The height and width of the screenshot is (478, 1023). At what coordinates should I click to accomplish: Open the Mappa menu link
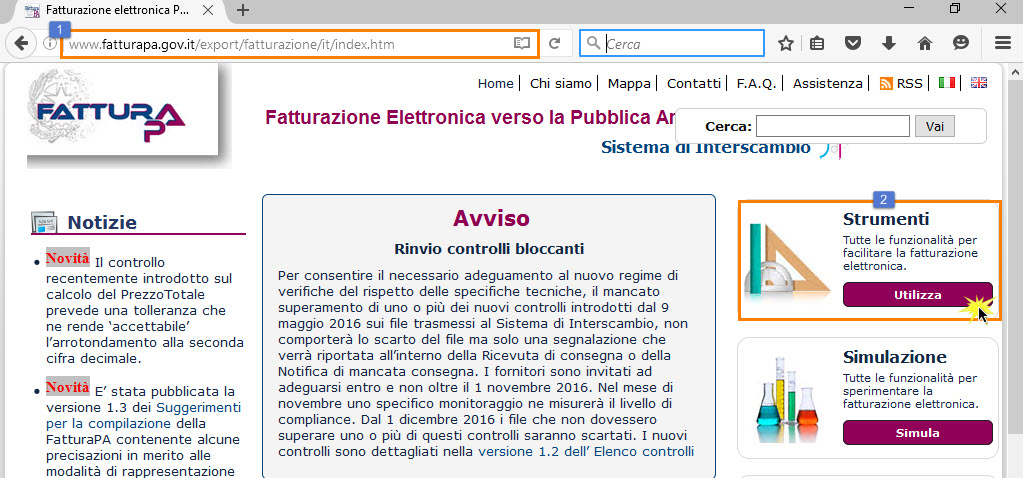pos(629,83)
